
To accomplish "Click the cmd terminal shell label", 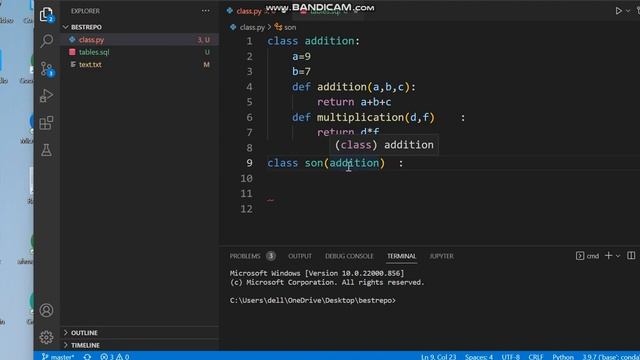I will (588, 256).
